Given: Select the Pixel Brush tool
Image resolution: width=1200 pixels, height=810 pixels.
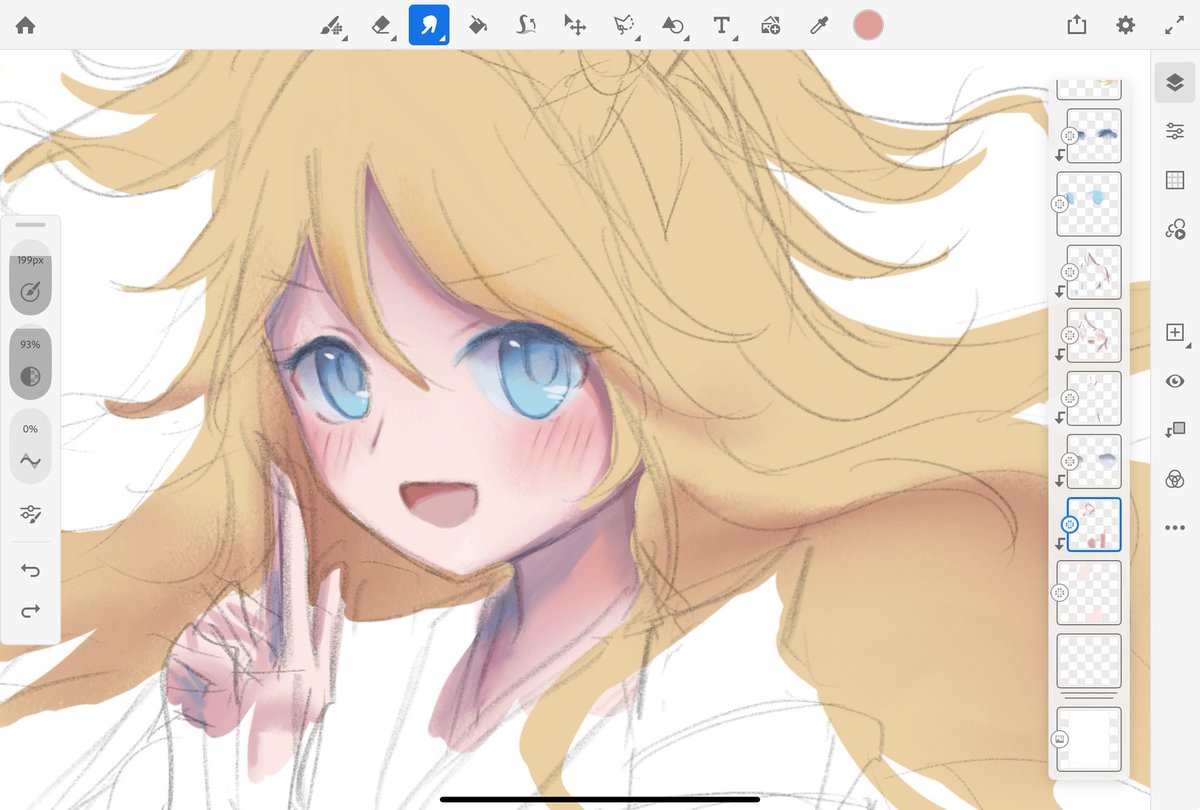Looking at the screenshot, I should tap(332, 26).
